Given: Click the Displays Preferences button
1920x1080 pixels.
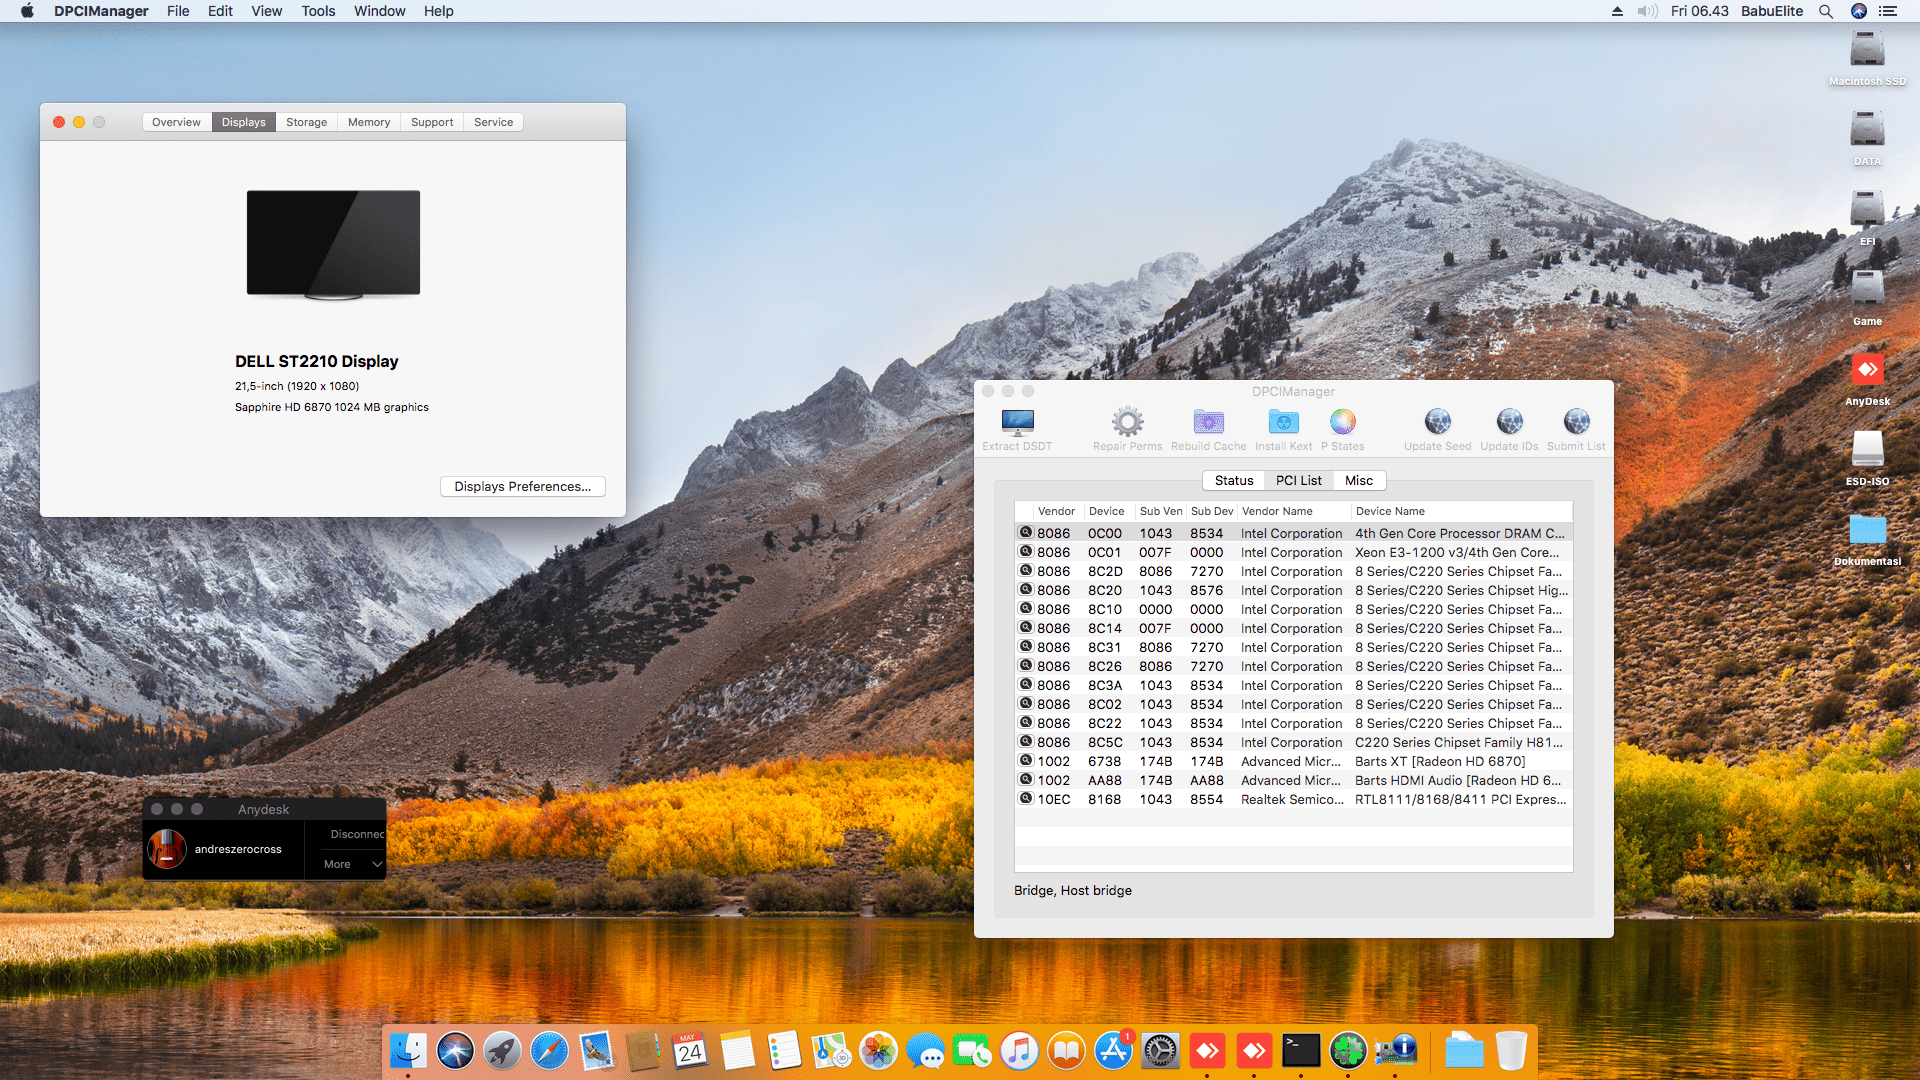Looking at the screenshot, I should coord(522,487).
